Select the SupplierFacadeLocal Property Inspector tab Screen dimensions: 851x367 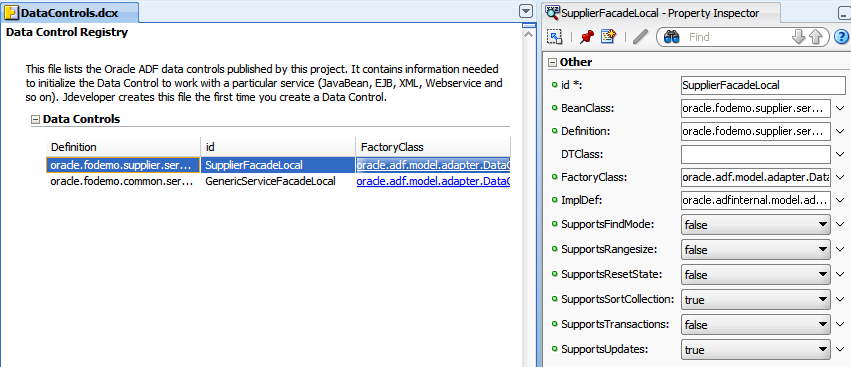pyautogui.click(x=662, y=12)
